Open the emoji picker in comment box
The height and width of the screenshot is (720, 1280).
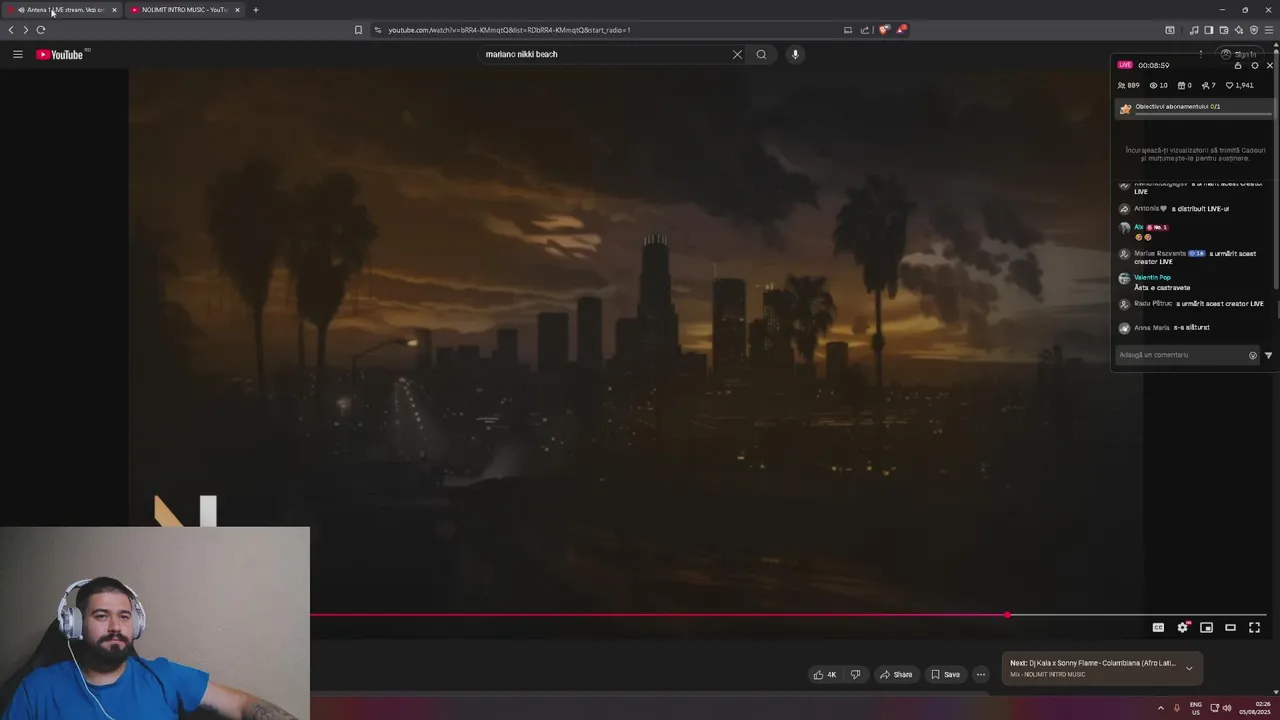tap(1253, 355)
